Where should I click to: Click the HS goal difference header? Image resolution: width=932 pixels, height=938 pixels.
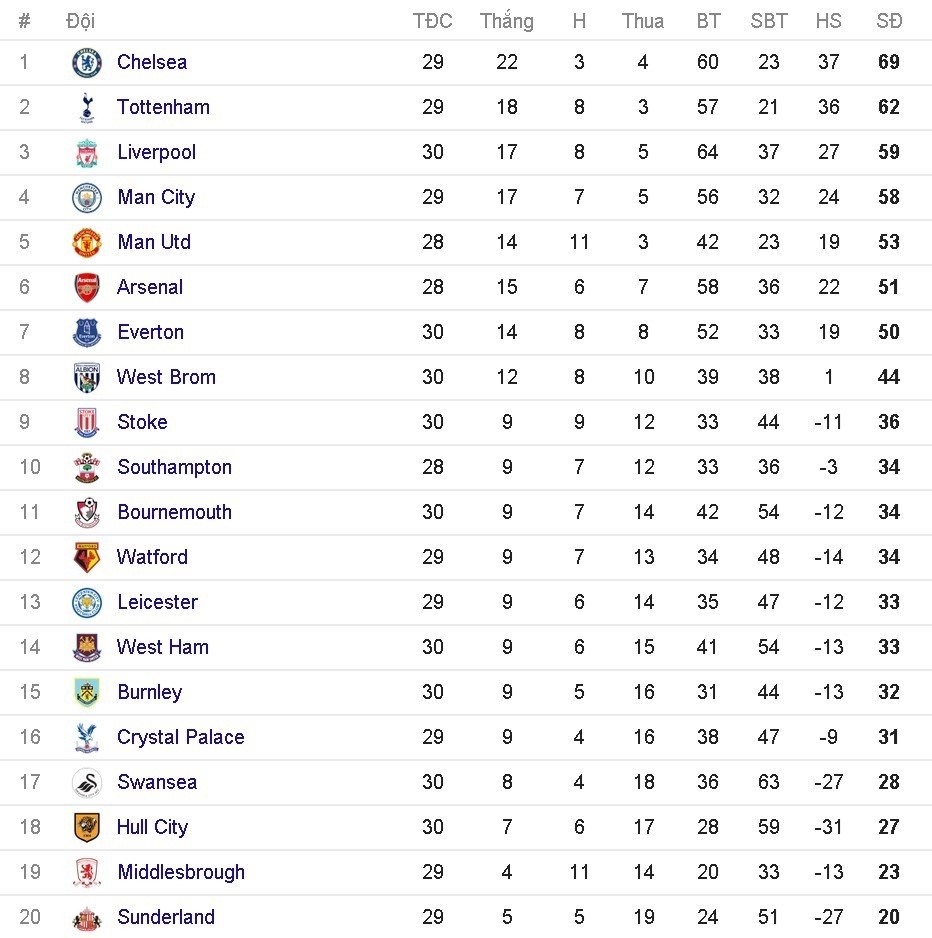(x=828, y=21)
